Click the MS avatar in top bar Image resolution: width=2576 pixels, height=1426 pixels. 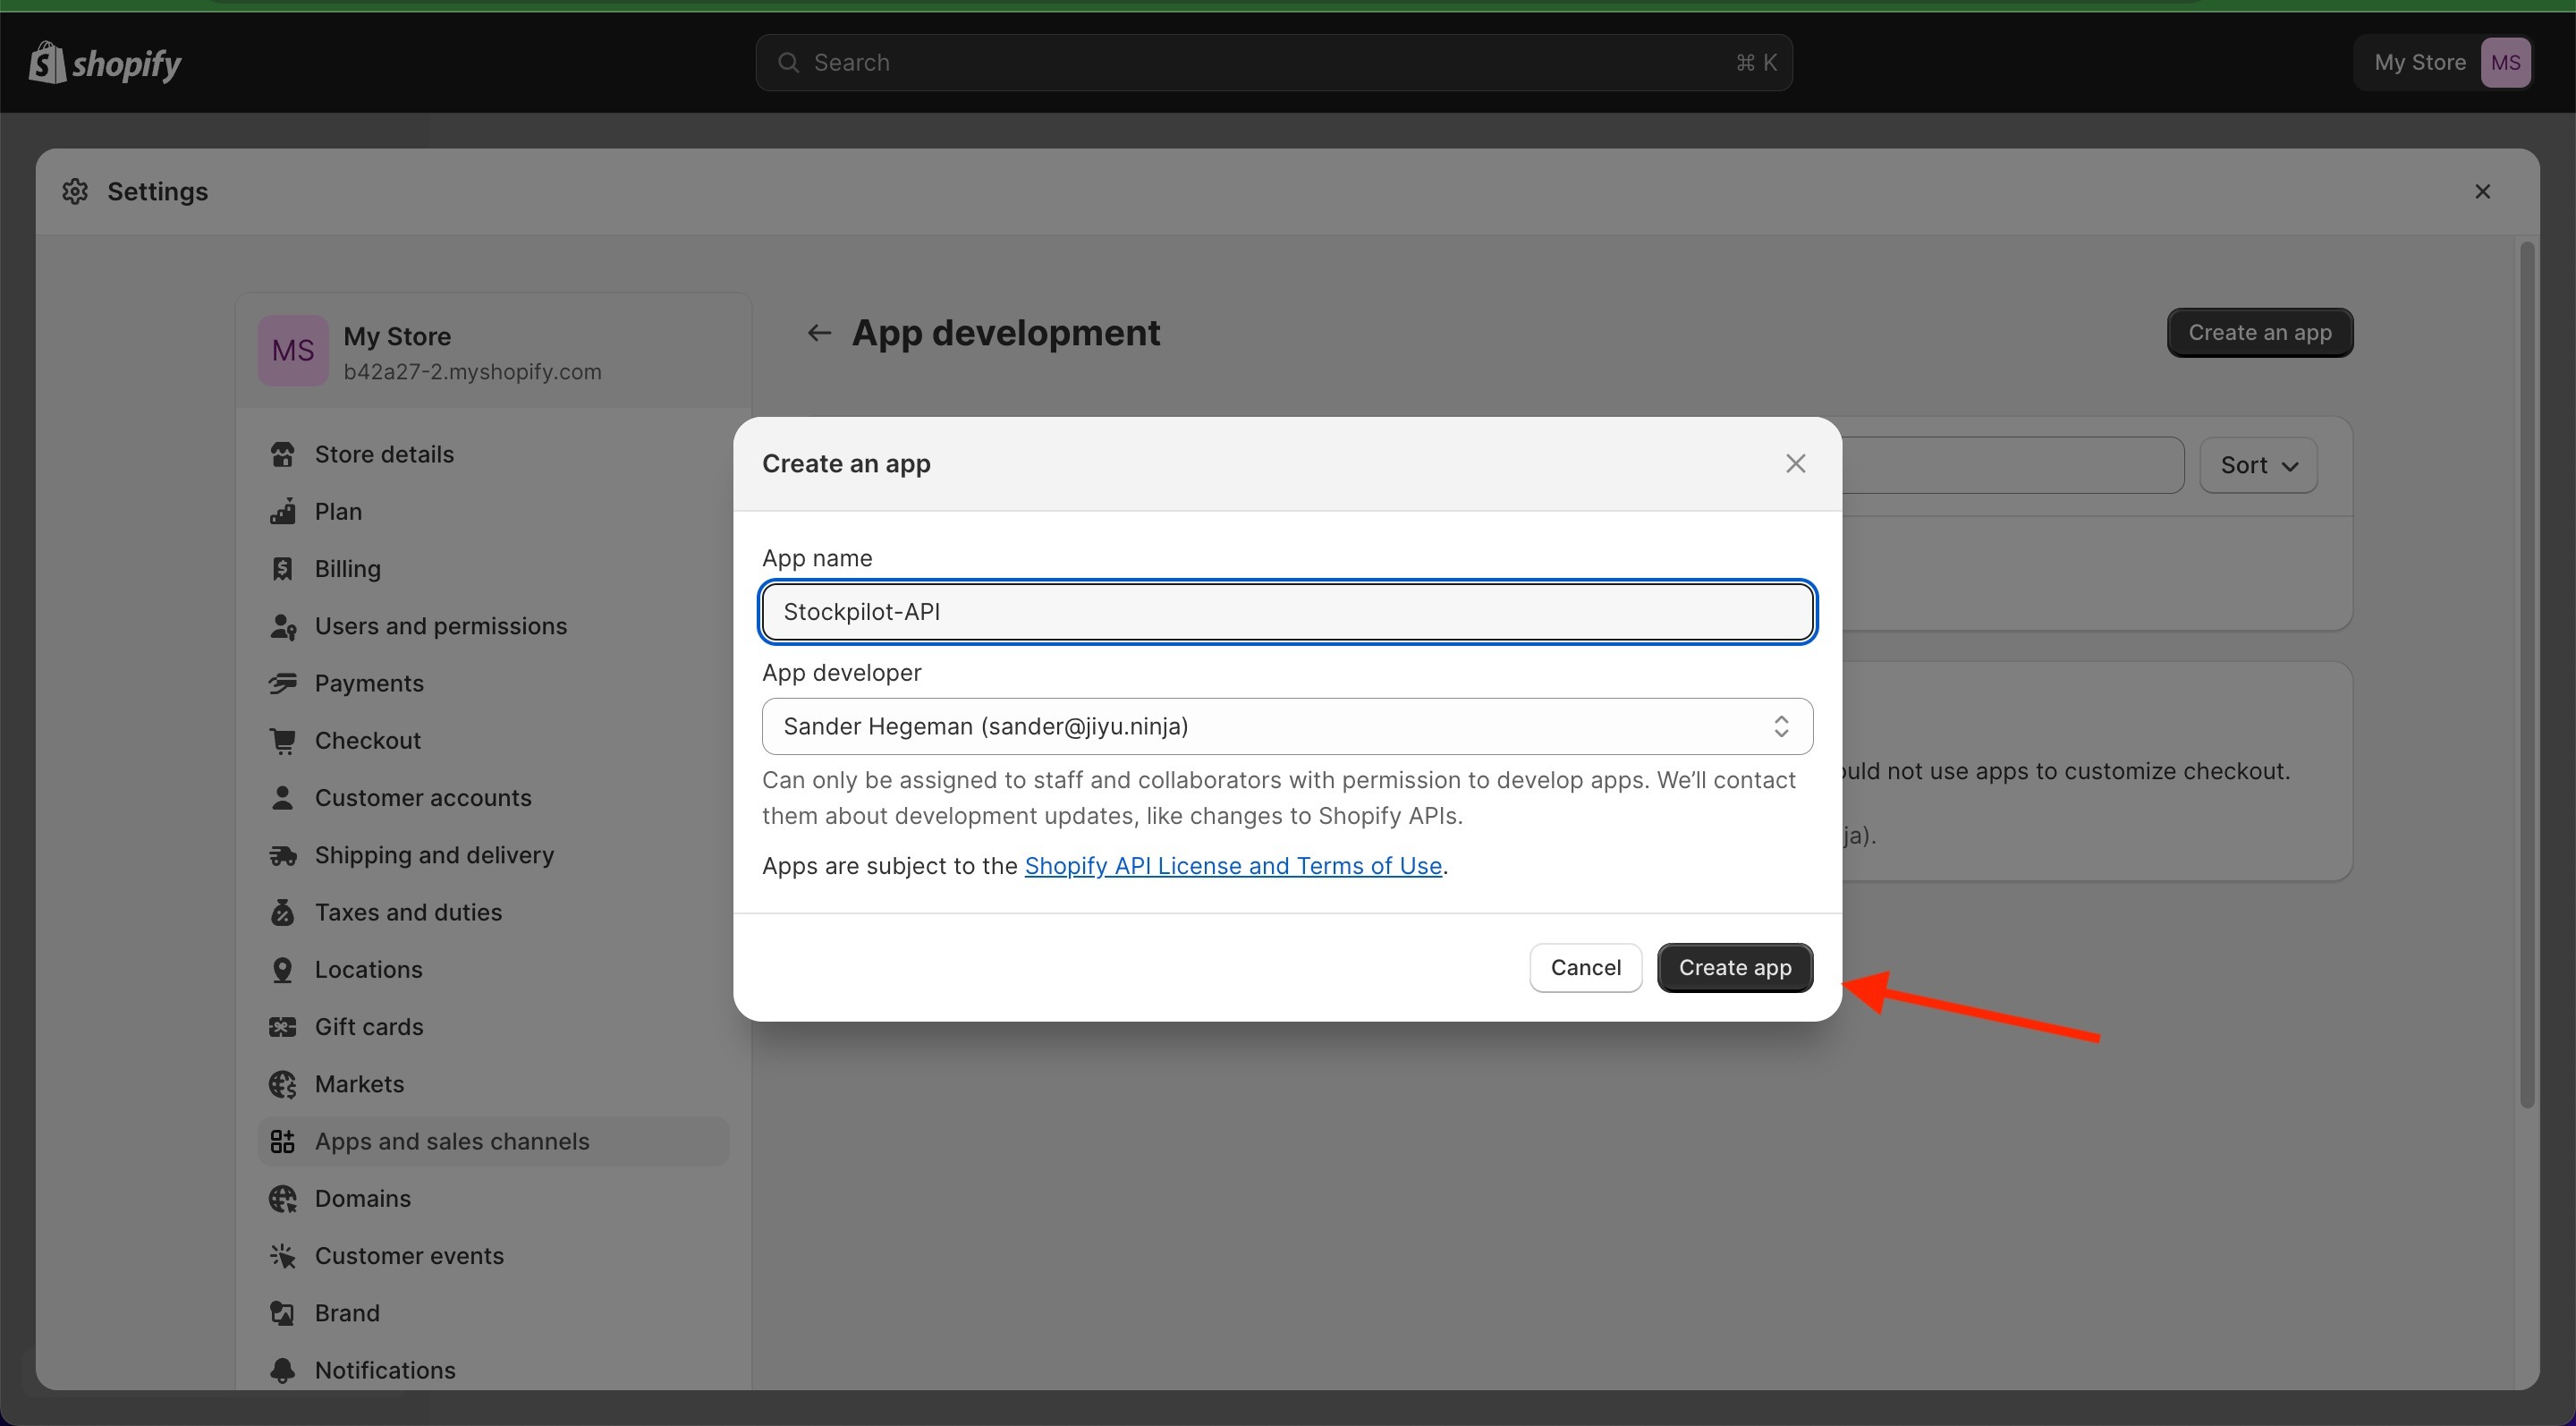pyautogui.click(x=2505, y=63)
